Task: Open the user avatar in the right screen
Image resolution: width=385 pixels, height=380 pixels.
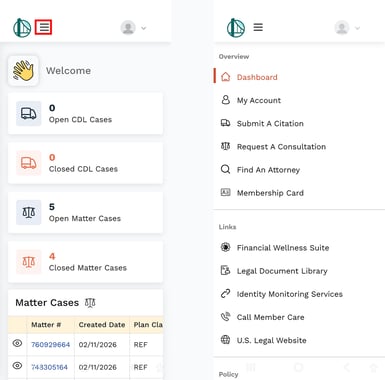Action: (342, 28)
